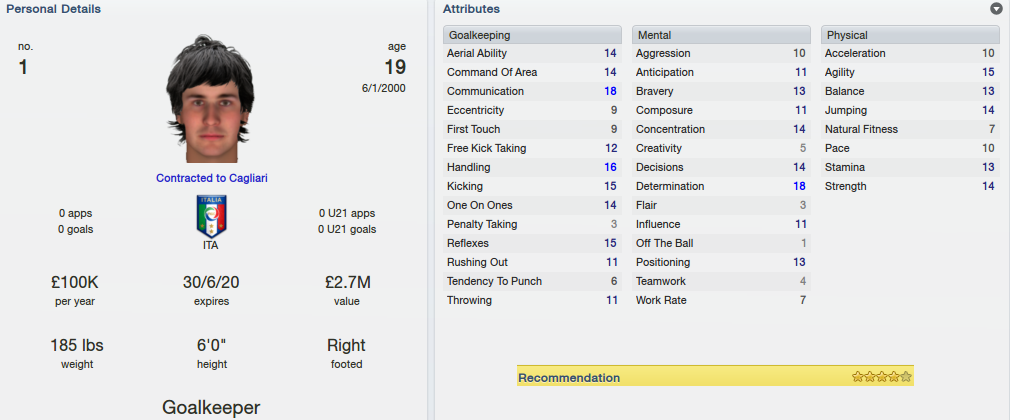
Task: Select the Reflexes attribute row
Action: coord(532,243)
